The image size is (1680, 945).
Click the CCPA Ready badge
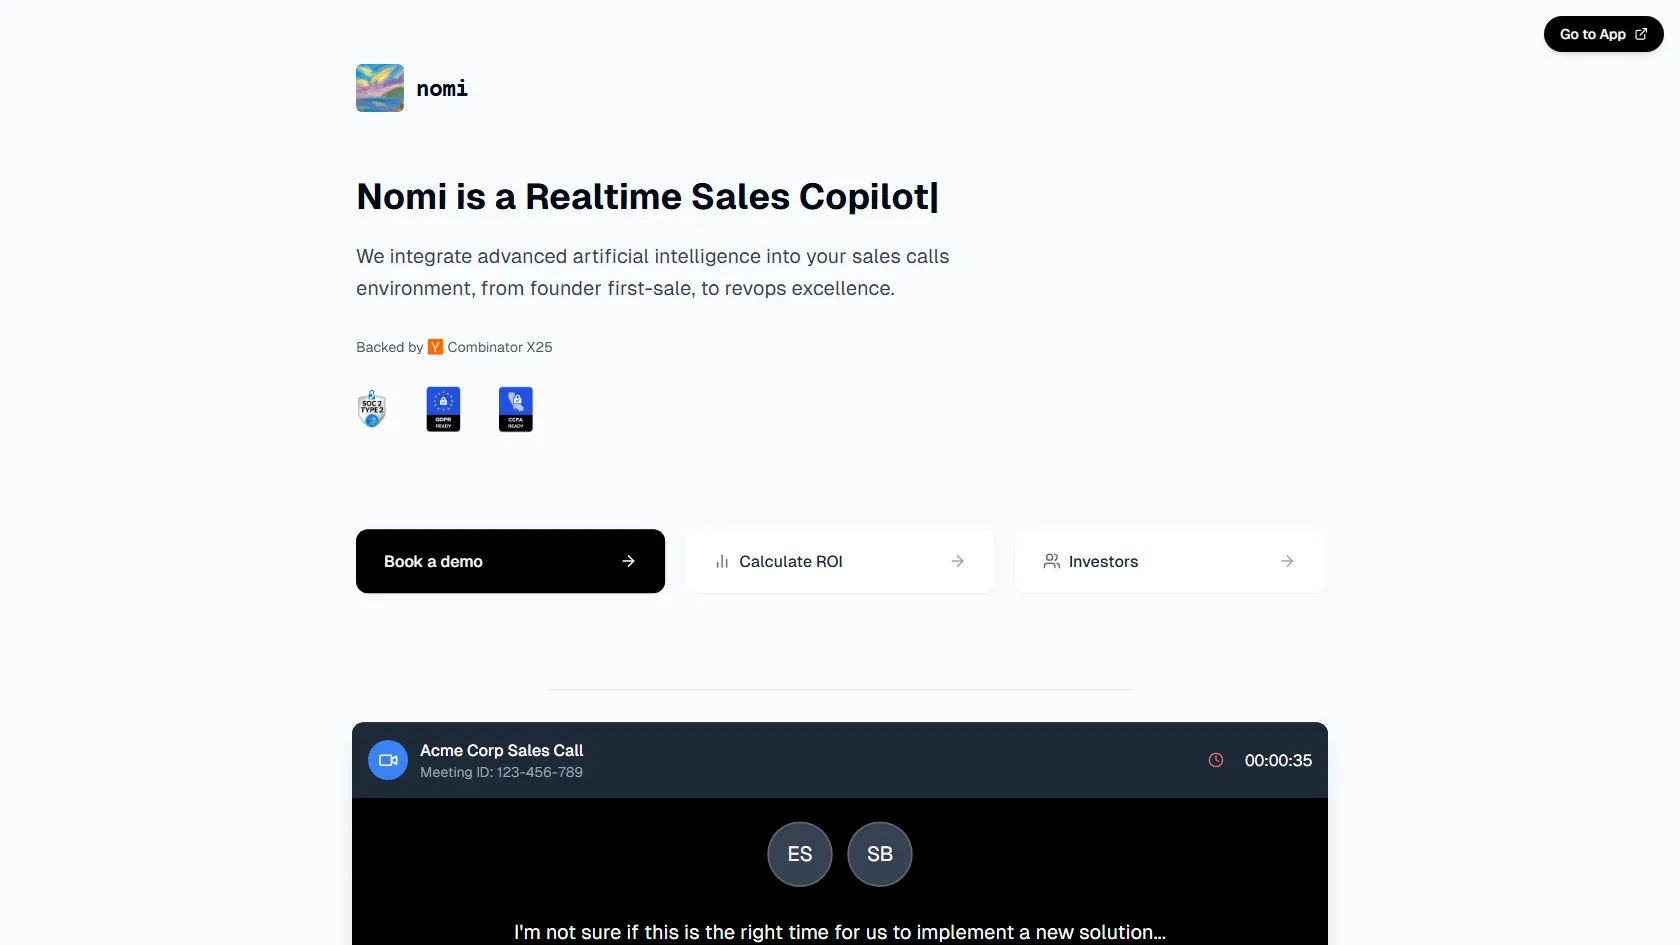coord(516,409)
